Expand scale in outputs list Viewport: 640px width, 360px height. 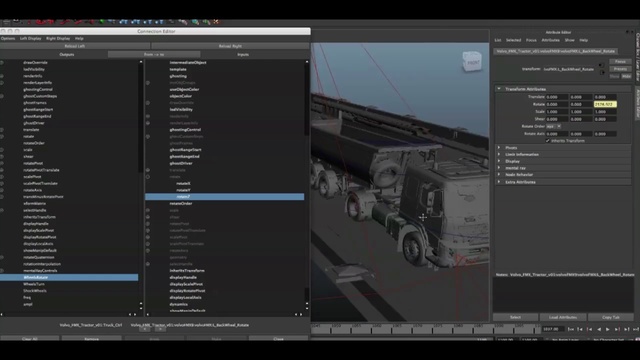click(2, 150)
